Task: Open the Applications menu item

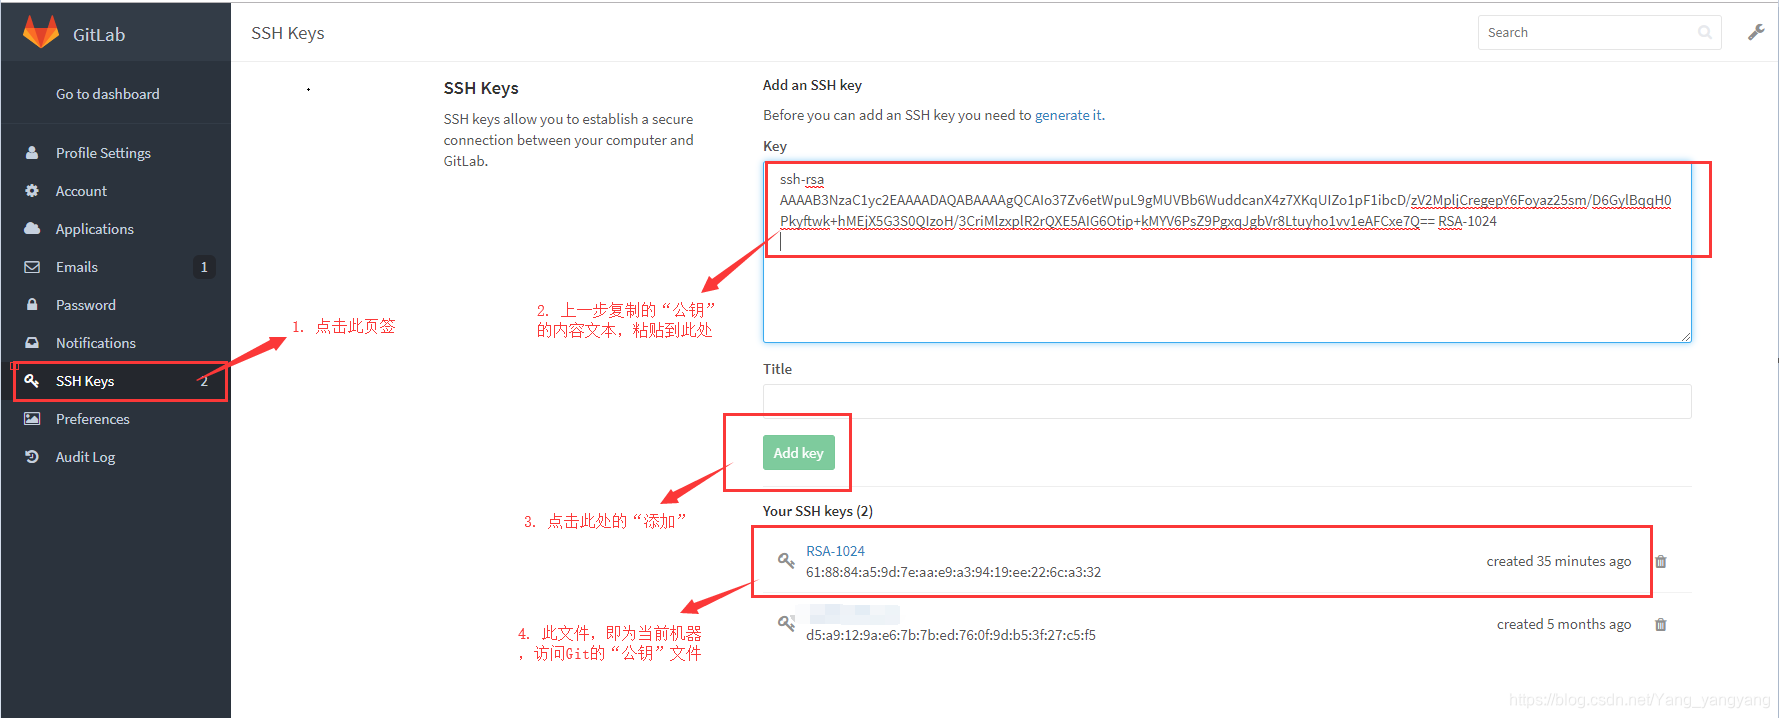Action: [95, 229]
